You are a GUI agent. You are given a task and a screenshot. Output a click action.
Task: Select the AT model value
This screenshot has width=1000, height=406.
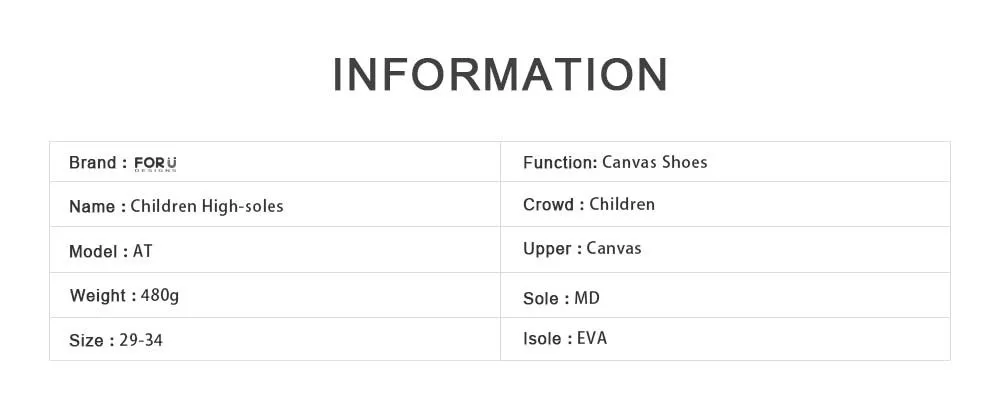[143, 252]
